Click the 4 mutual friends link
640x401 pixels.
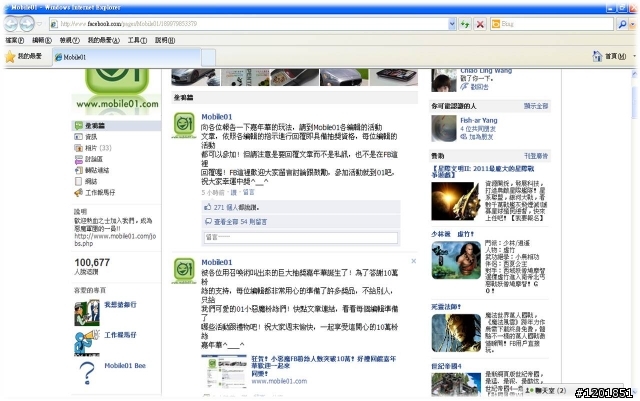point(478,129)
